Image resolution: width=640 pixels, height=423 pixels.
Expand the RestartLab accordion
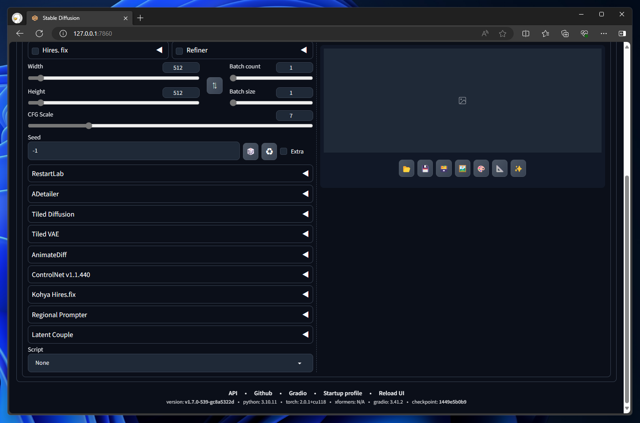point(170,174)
